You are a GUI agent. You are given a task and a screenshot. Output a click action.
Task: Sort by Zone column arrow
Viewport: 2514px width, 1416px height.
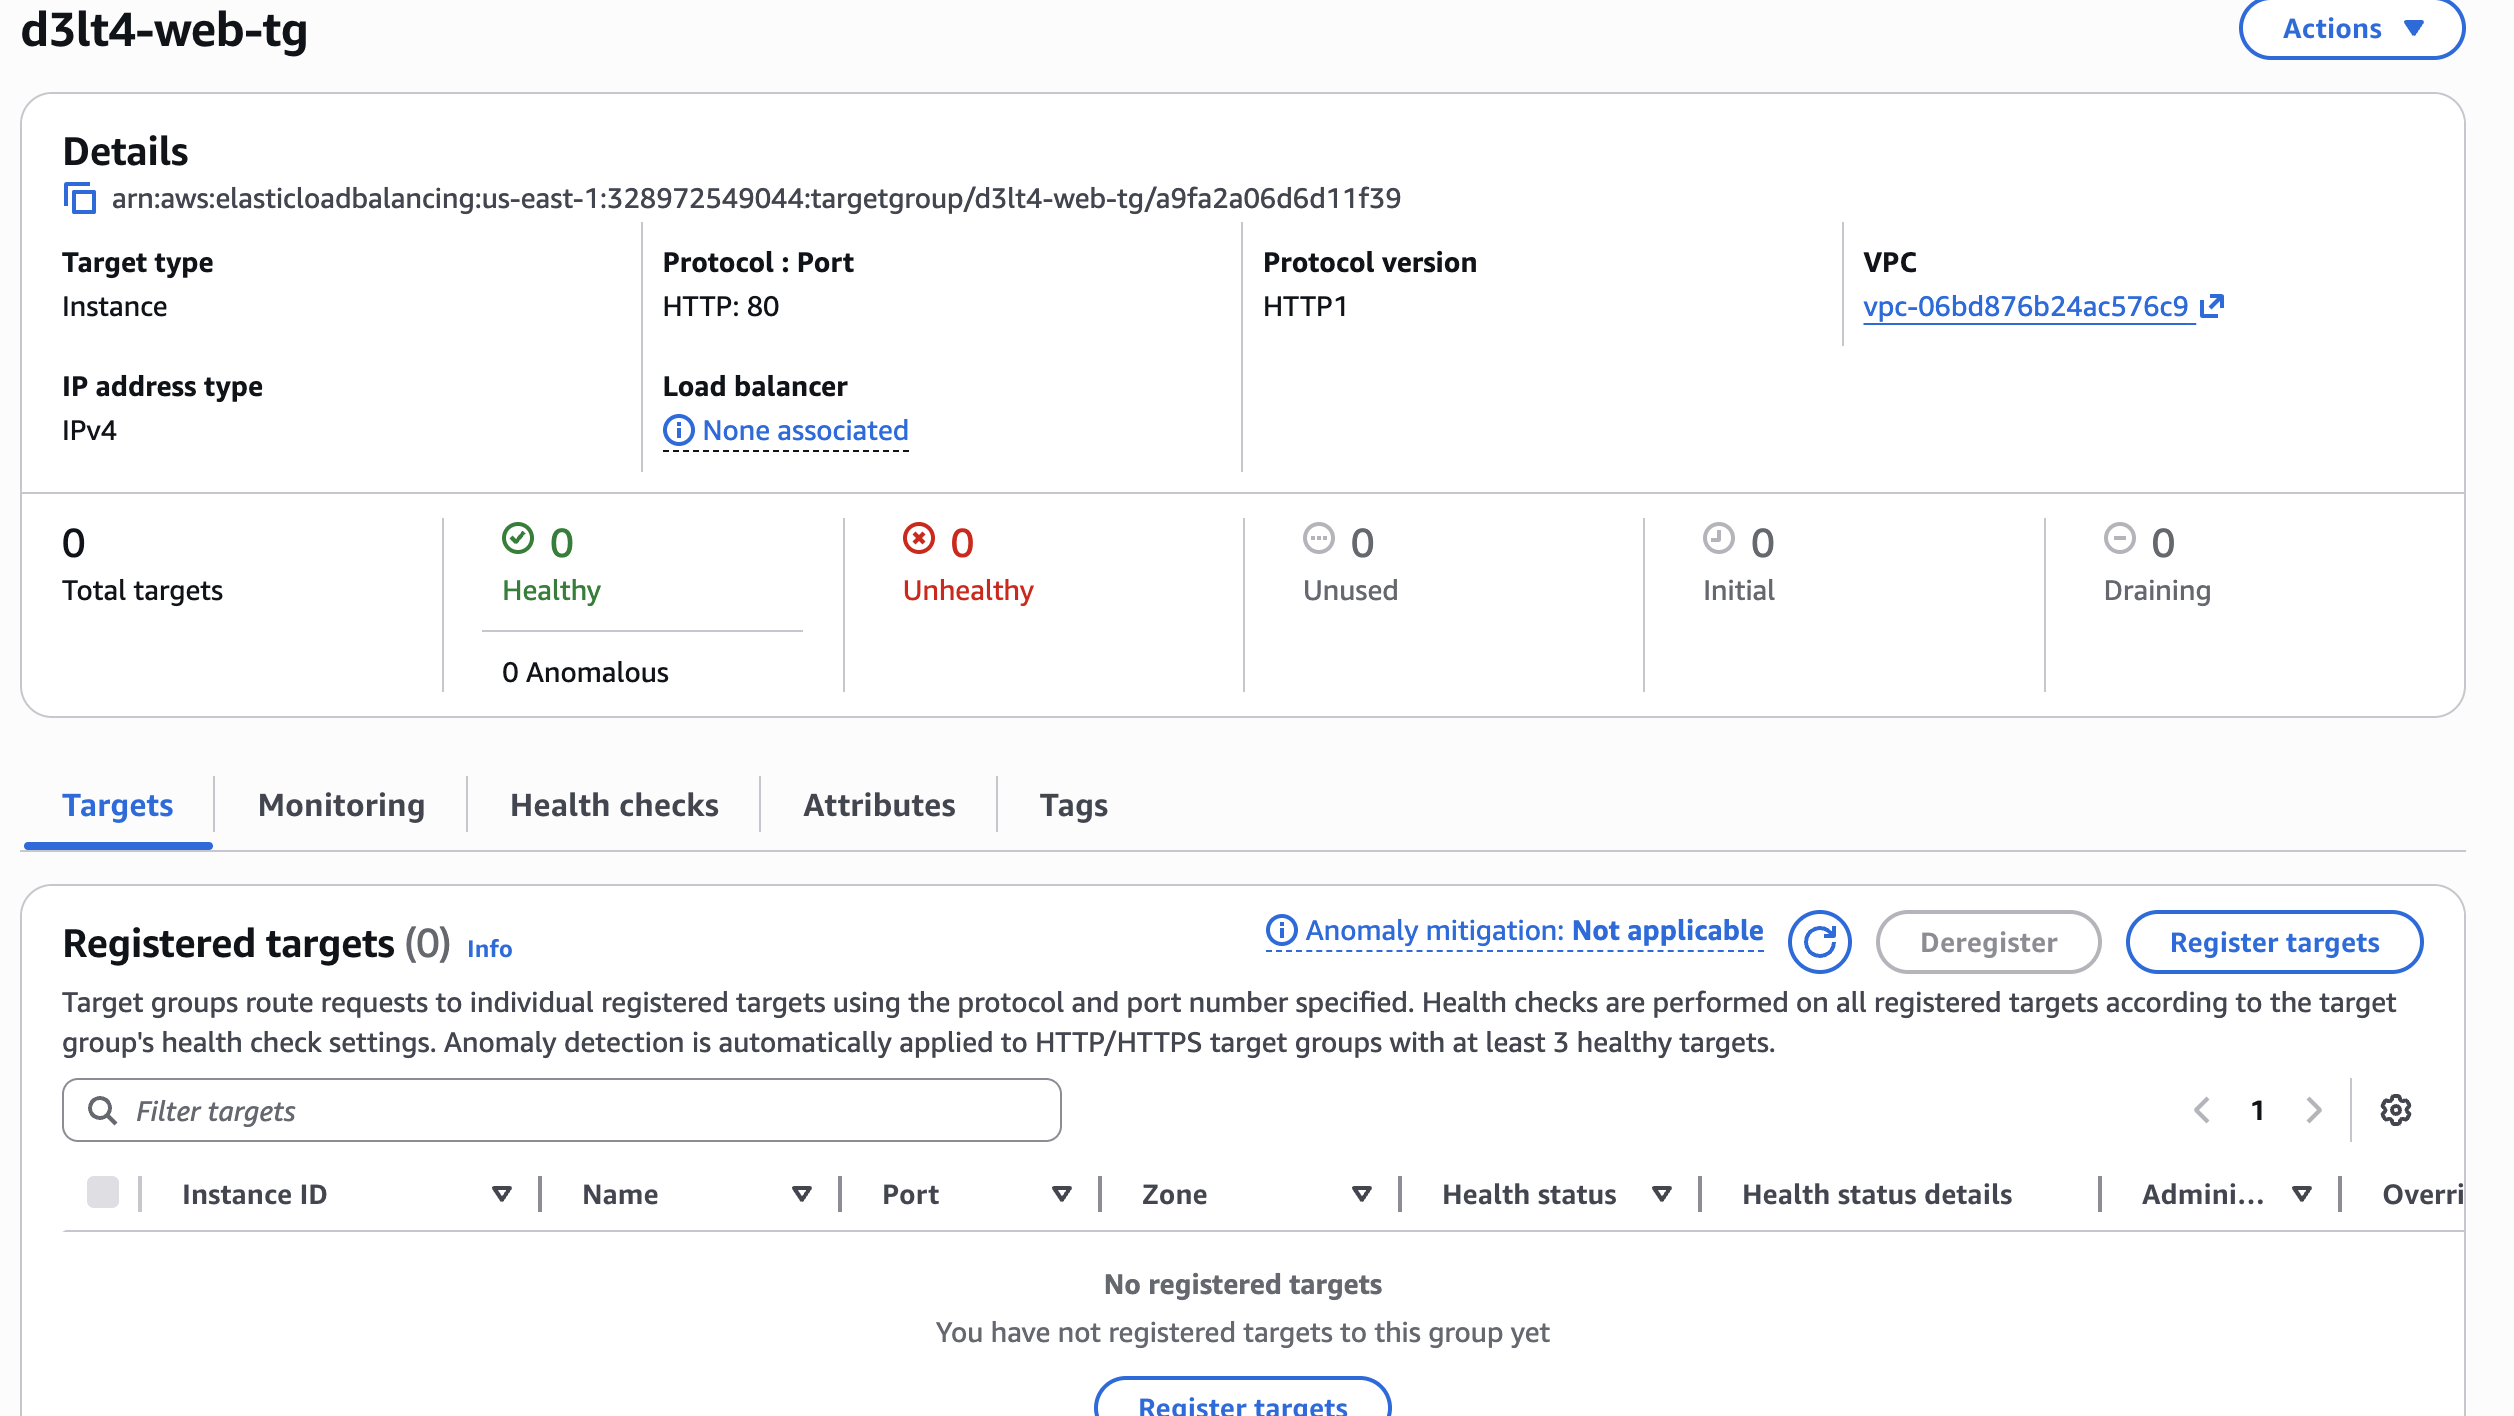[x=1361, y=1194]
